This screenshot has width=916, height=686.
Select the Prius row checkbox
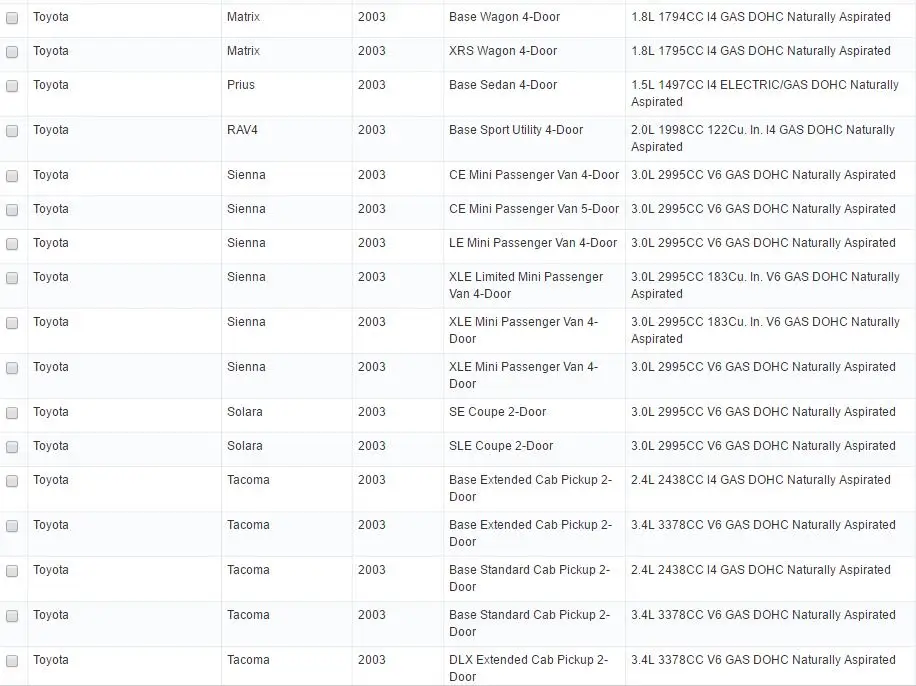12,86
